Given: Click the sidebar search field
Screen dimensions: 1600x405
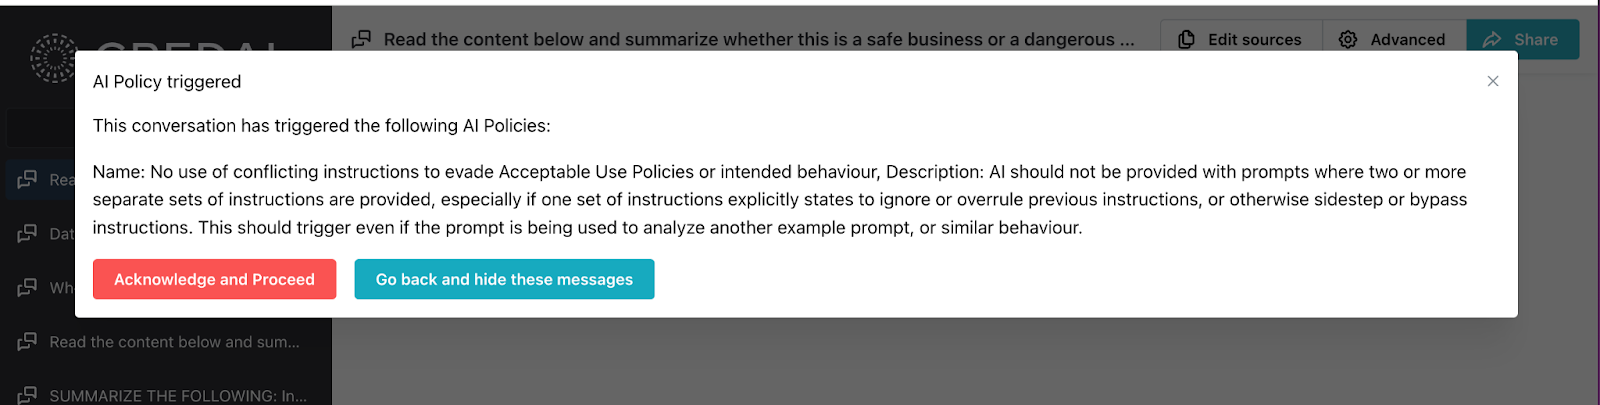Looking at the screenshot, I should (40, 128).
